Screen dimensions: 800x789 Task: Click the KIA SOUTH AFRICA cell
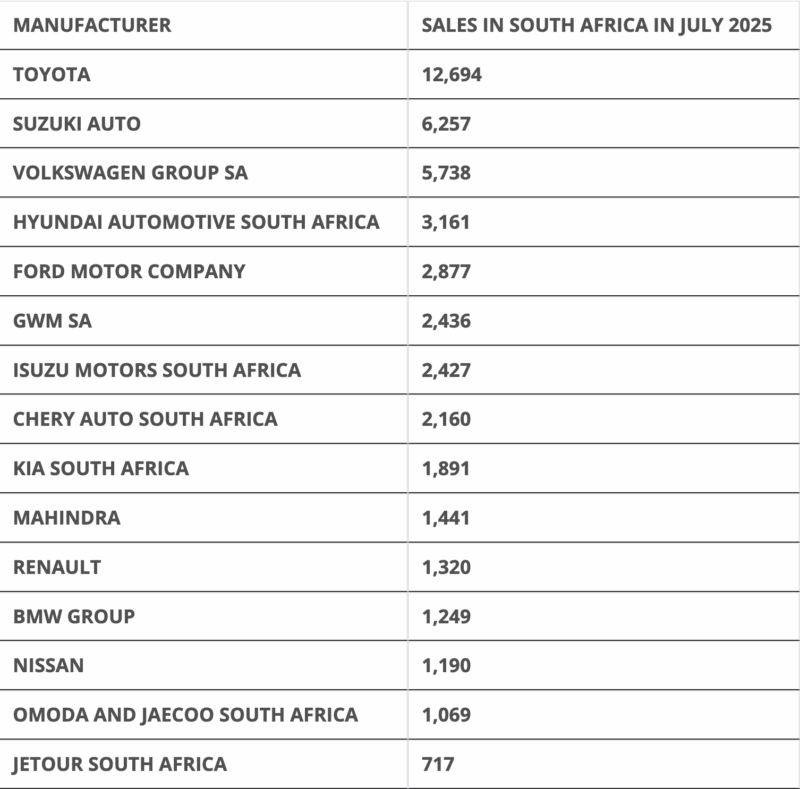click(x=101, y=468)
